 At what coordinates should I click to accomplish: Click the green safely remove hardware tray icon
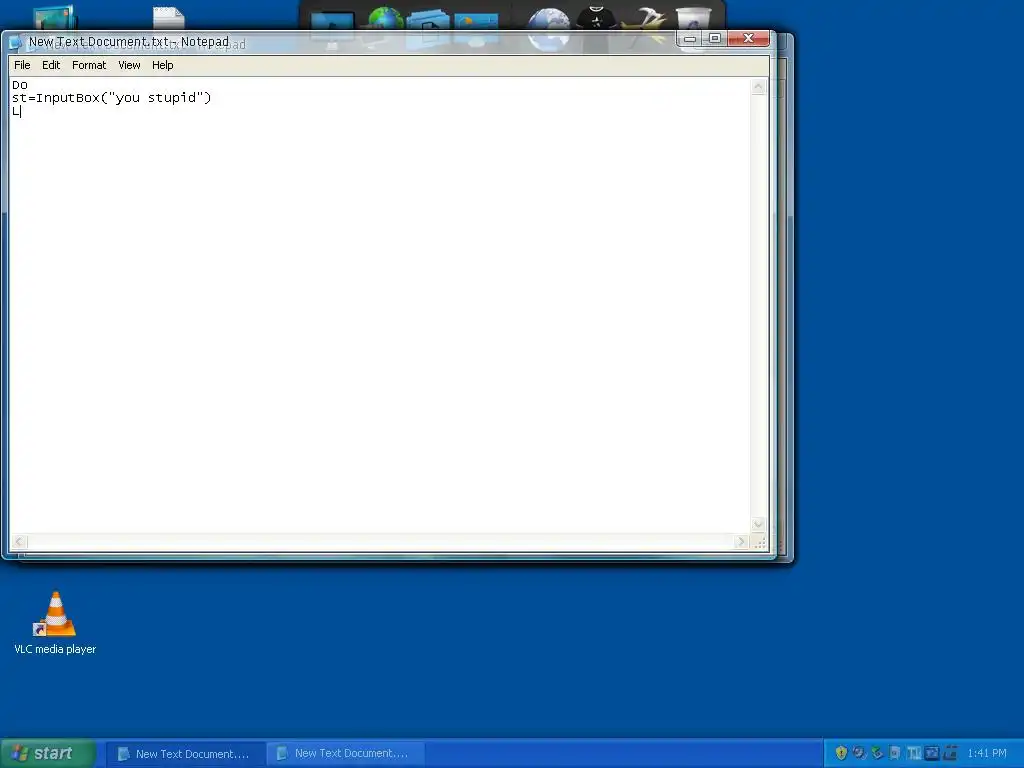877,753
